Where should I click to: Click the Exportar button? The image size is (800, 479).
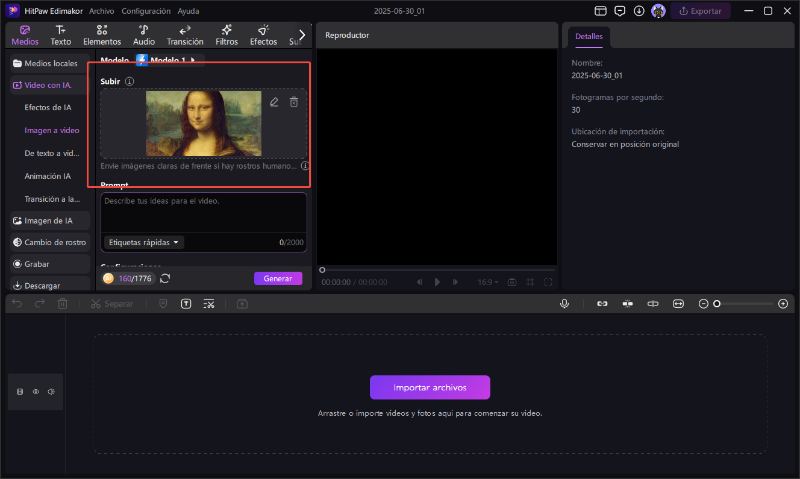[700, 11]
